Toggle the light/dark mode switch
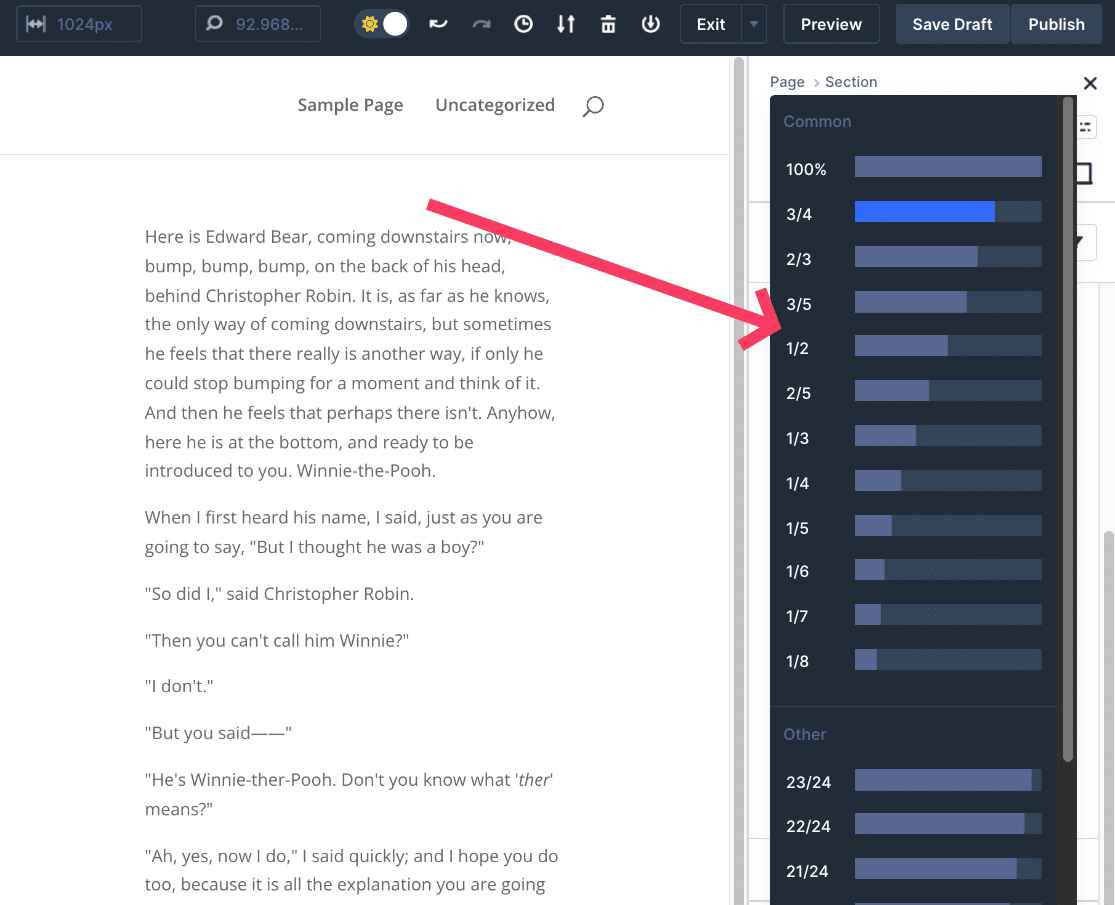The height and width of the screenshot is (905, 1115). click(382, 24)
